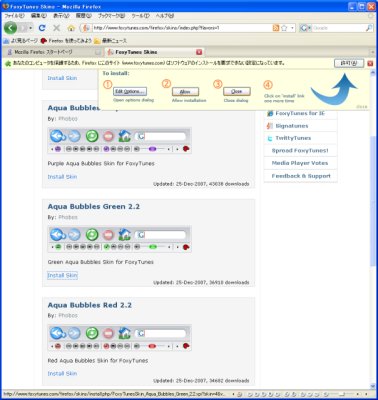Click 'Updated: 25-Dec-2007, 43638 downloads' text
Viewport: 378px width, 400px height.
coord(201,184)
